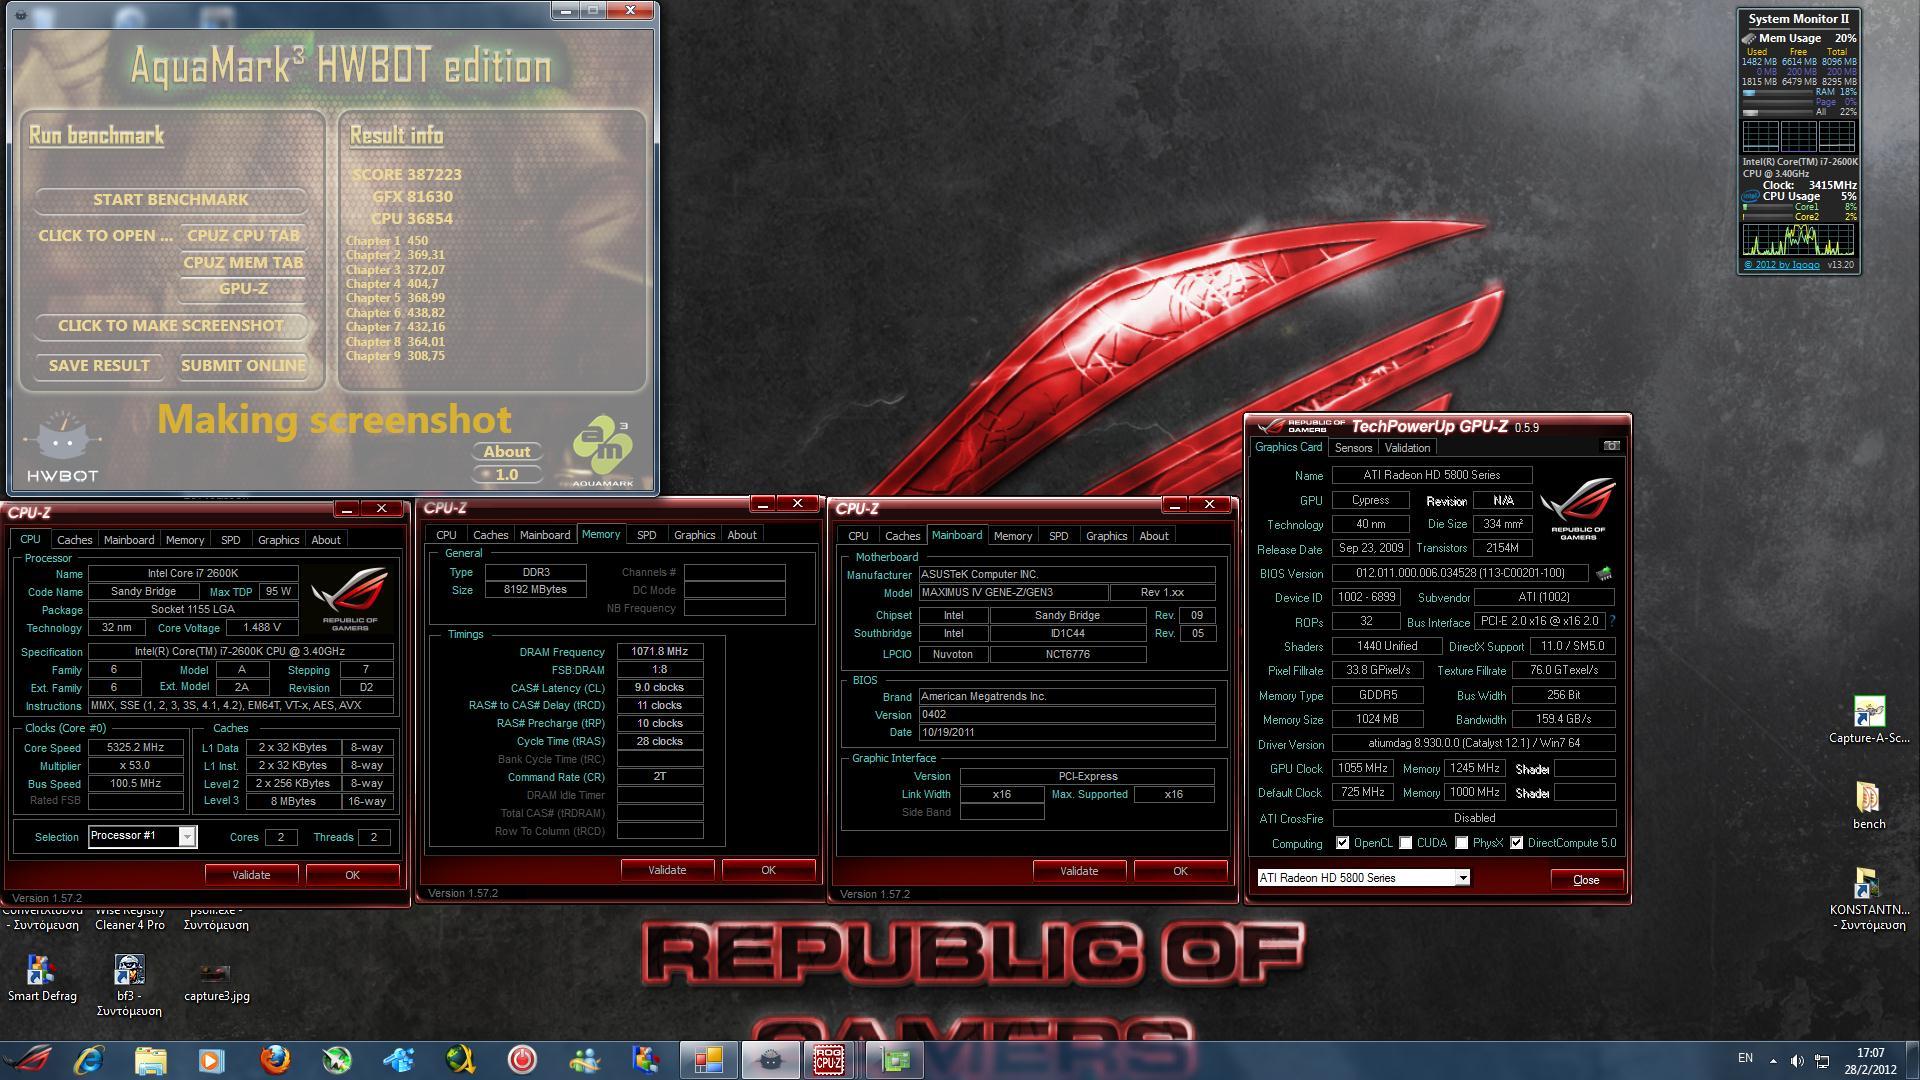Open Mainboard tab in left CPU-Z window
The width and height of the screenshot is (1920, 1080).
[129, 540]
